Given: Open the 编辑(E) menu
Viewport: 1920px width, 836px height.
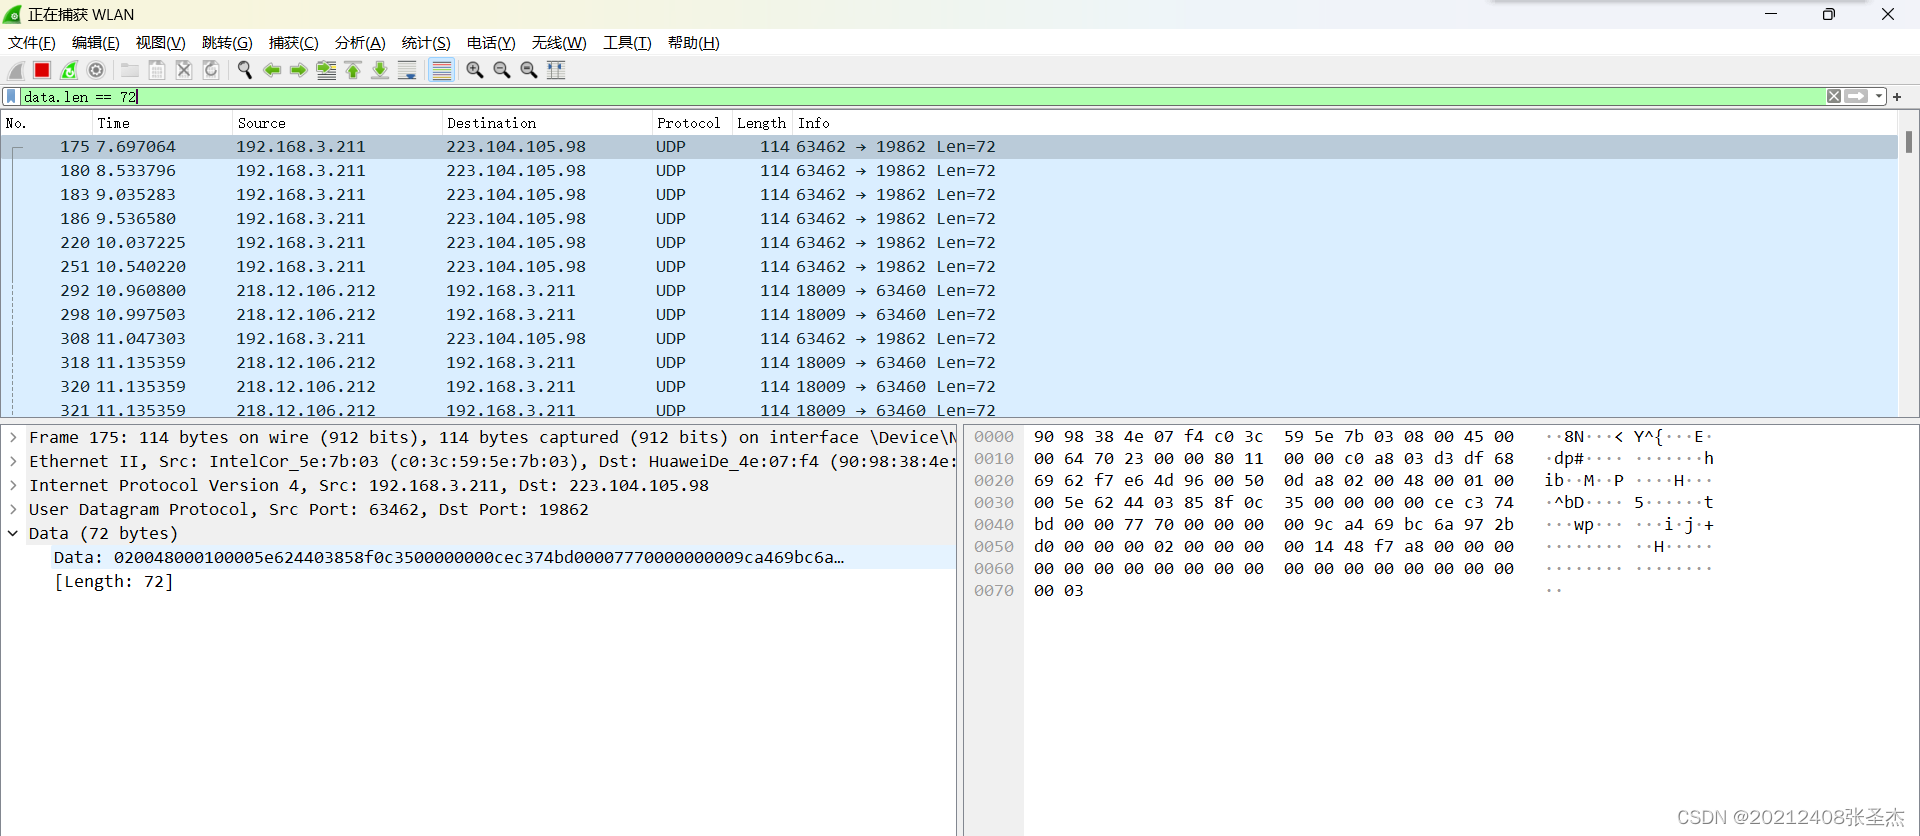Looking at the screenshot, I should (96, 42).
